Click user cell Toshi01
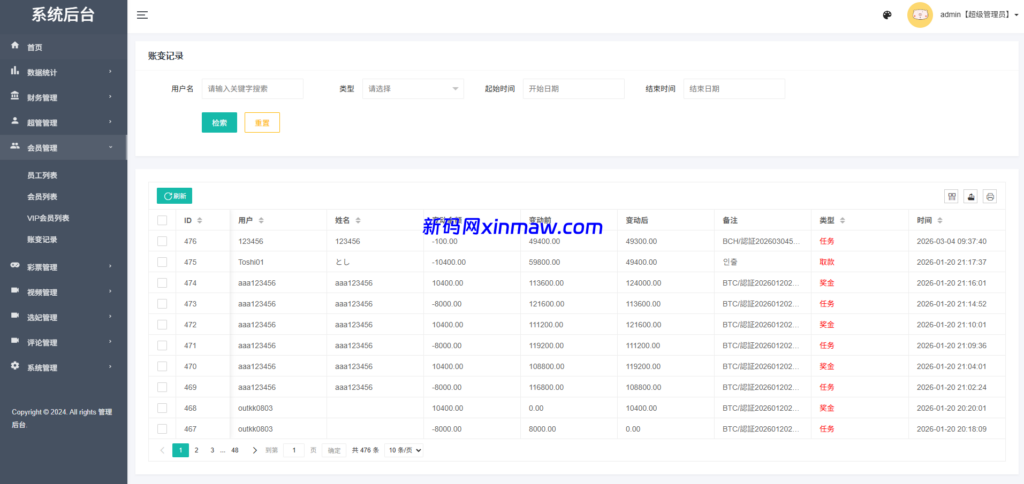Image resolution: width=1024 pixels, height=484 pixels. (x=251, y=262)
